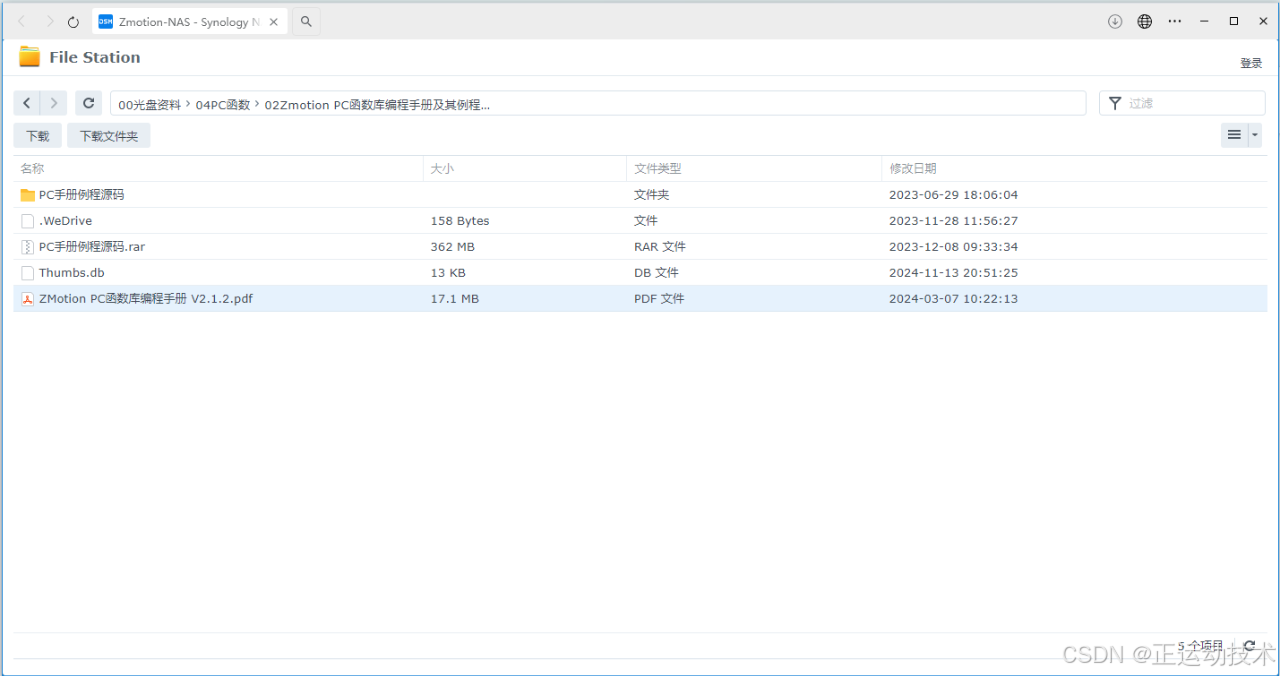Viewport: 1280px width, 676px height.
Task: Click the bottom-right list refresh icon
Action: (x=1249, y=646)
